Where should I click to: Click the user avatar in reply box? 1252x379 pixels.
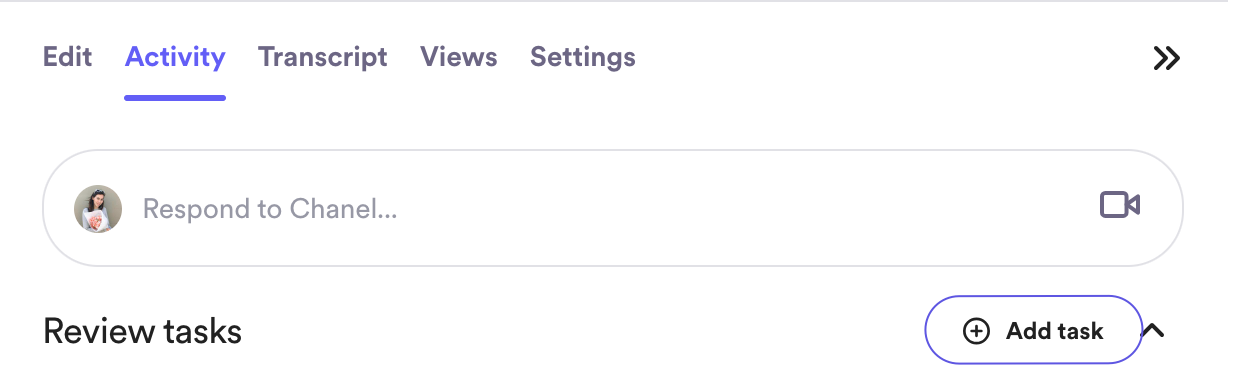click(x=98, y=209)
